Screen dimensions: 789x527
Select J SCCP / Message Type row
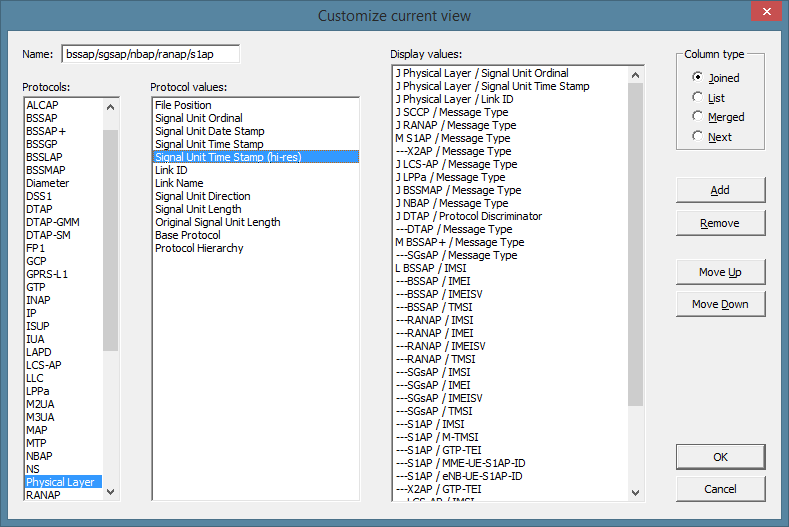(x=510, y=112)
